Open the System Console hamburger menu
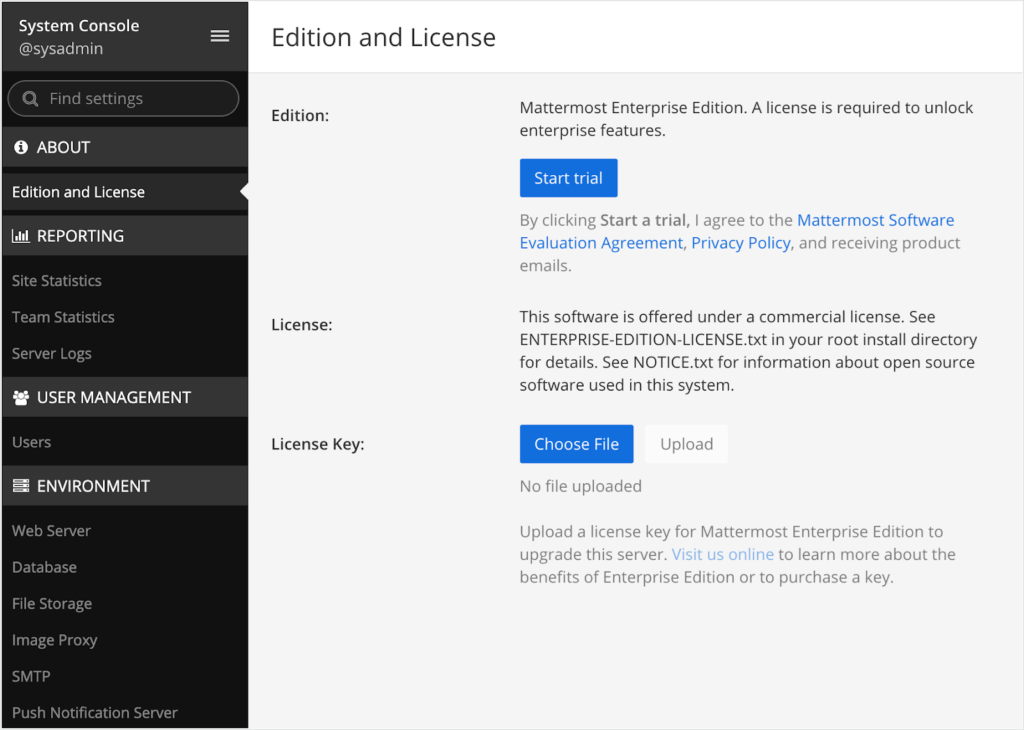The height and width of the screenshot is (730, 1024). tap(220, 37)
